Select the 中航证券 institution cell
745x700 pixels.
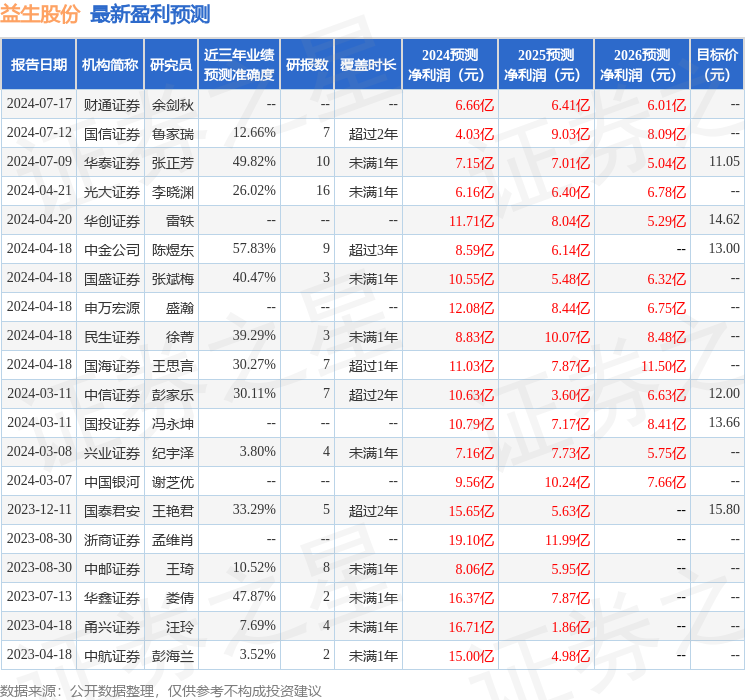(112, 656)
